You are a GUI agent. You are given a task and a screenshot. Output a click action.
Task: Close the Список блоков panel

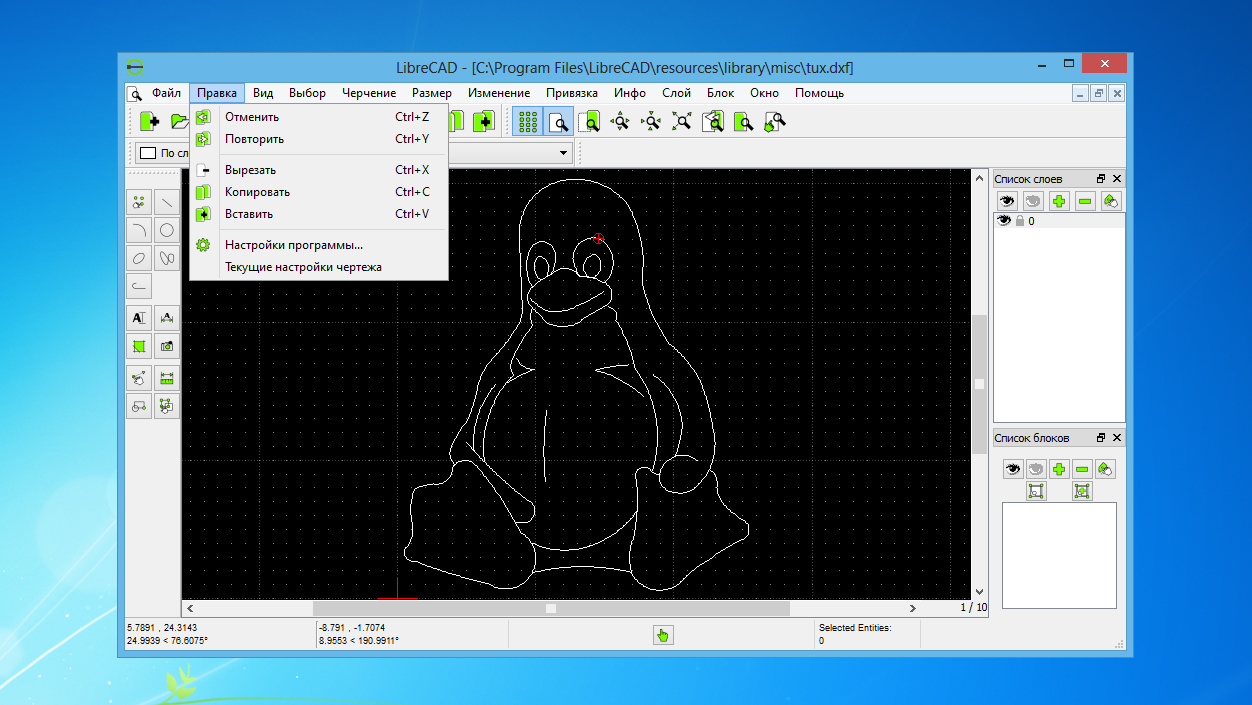(1117, 438)
